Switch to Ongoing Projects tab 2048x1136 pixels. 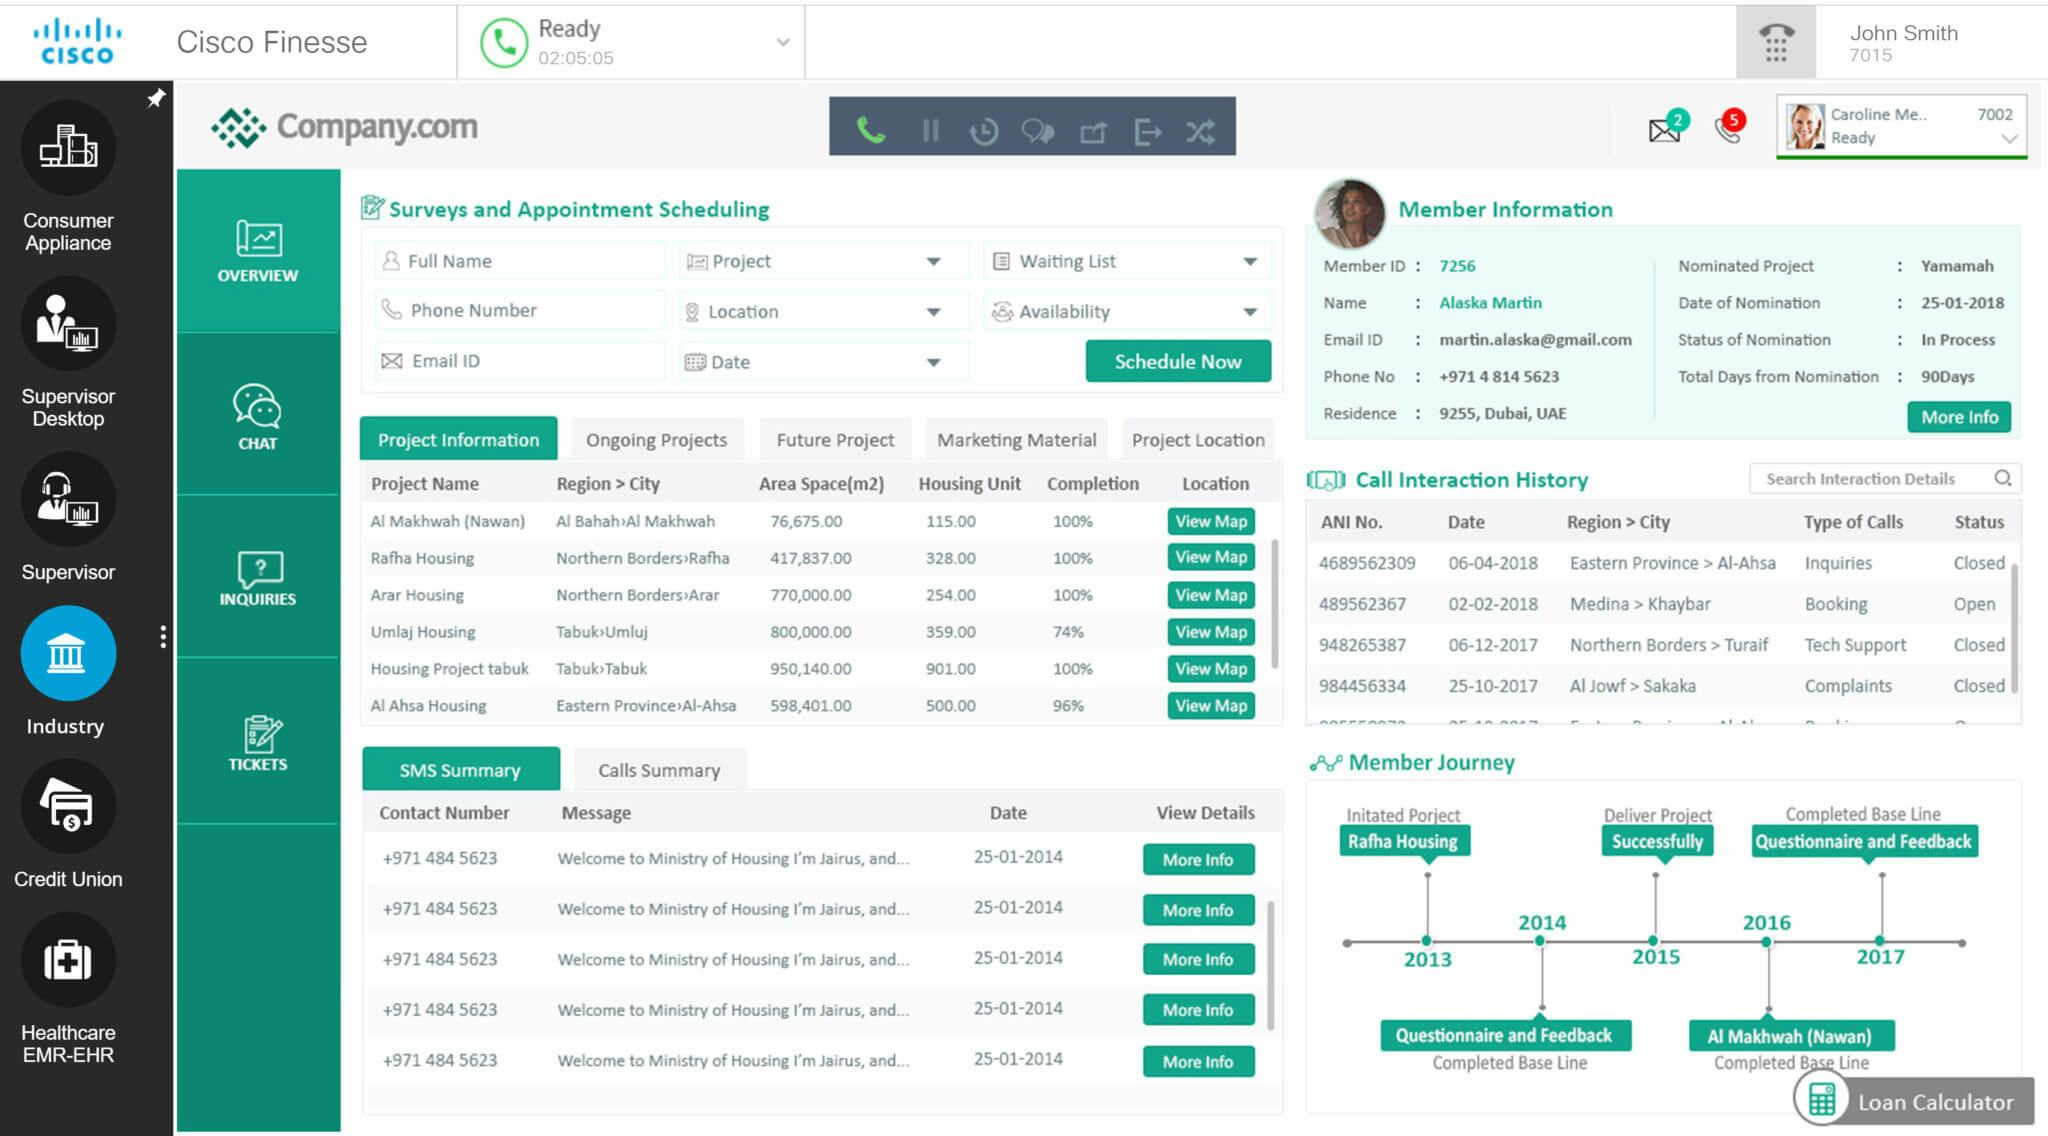[x=656, y=440]
